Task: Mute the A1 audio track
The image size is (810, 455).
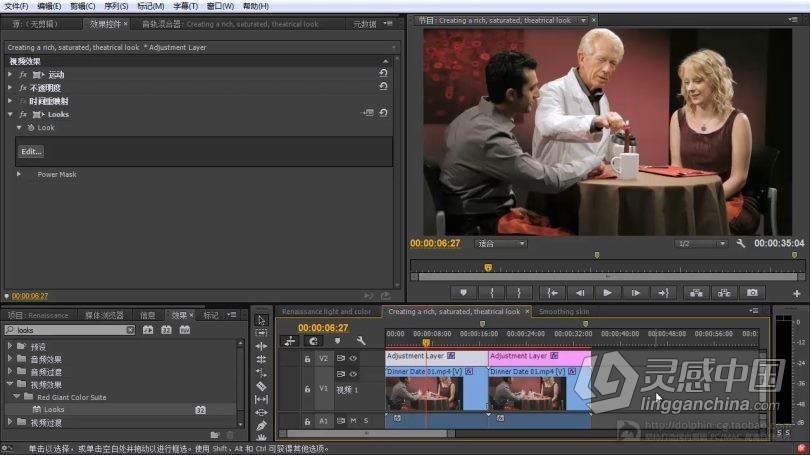Action: [x=353, y=421]
